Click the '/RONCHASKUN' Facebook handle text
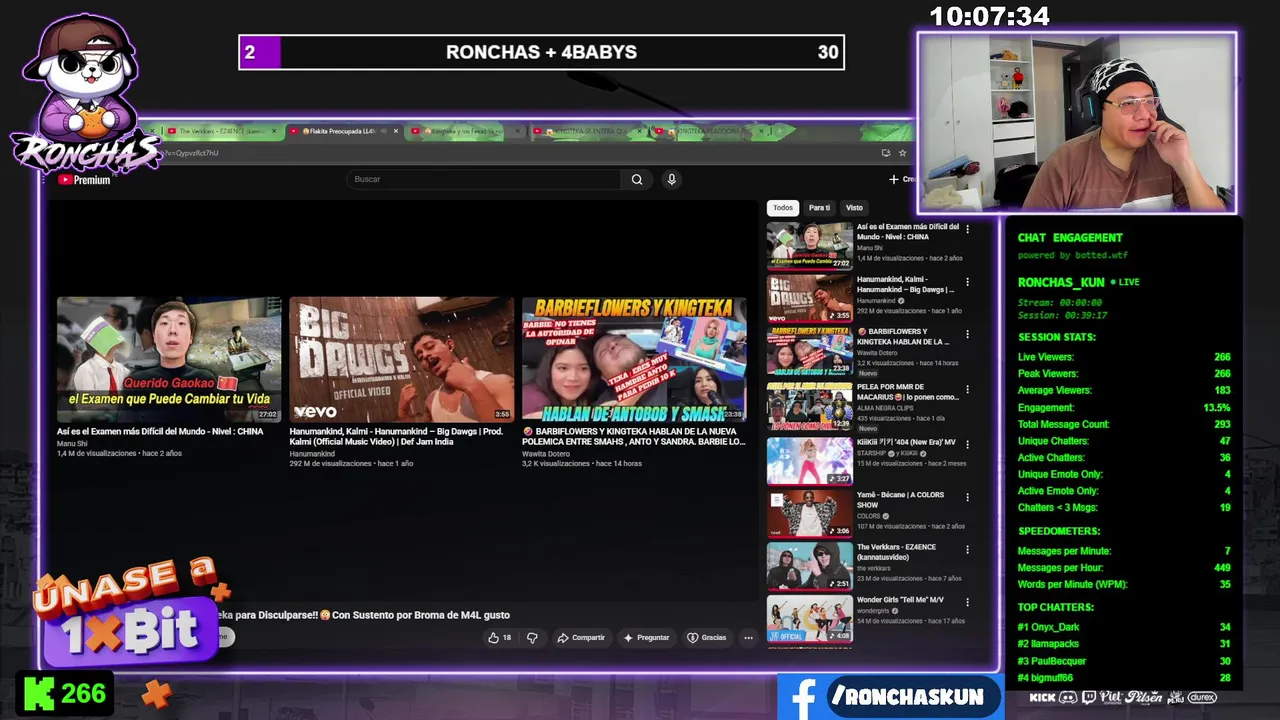 click(908, 697)
